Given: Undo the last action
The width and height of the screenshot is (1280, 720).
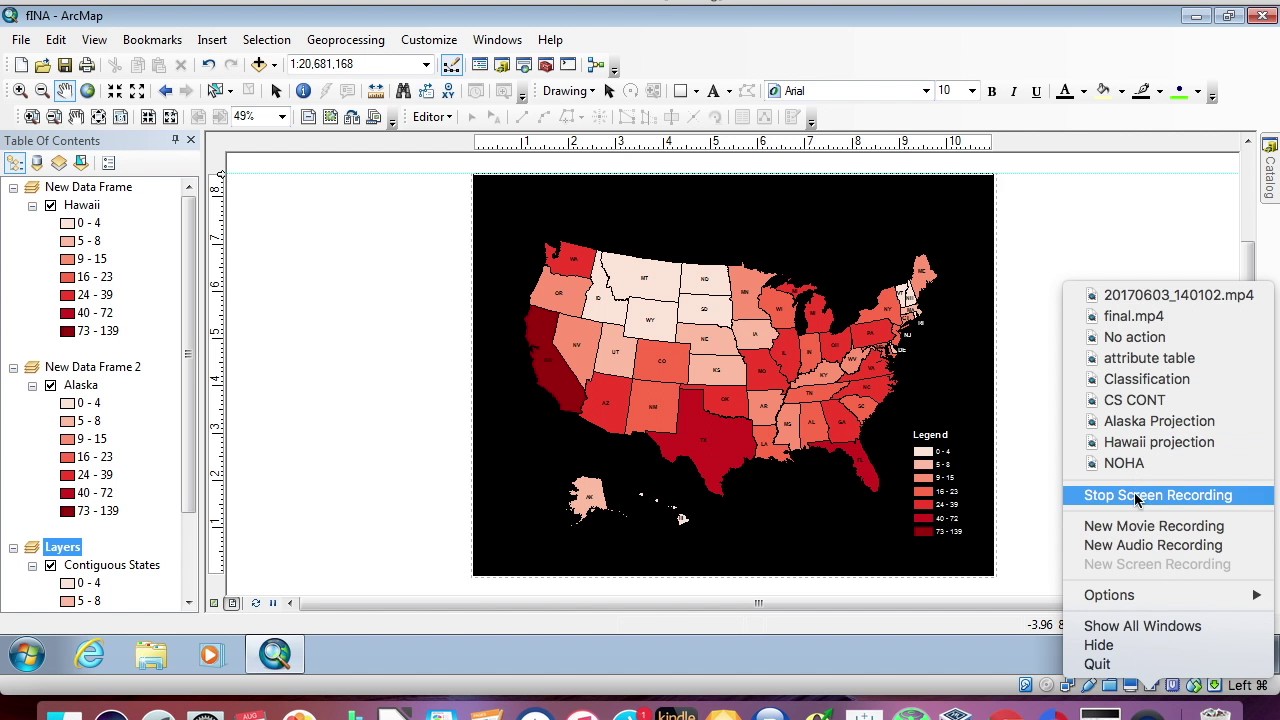Looking at the screenshot, I should coord(208,65).
